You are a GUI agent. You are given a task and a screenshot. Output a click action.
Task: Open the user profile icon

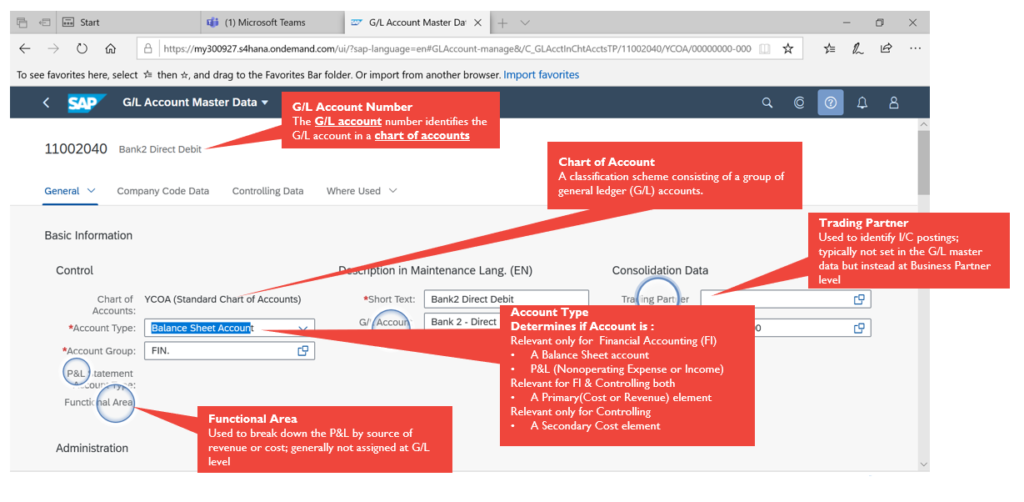click(894, 103)
